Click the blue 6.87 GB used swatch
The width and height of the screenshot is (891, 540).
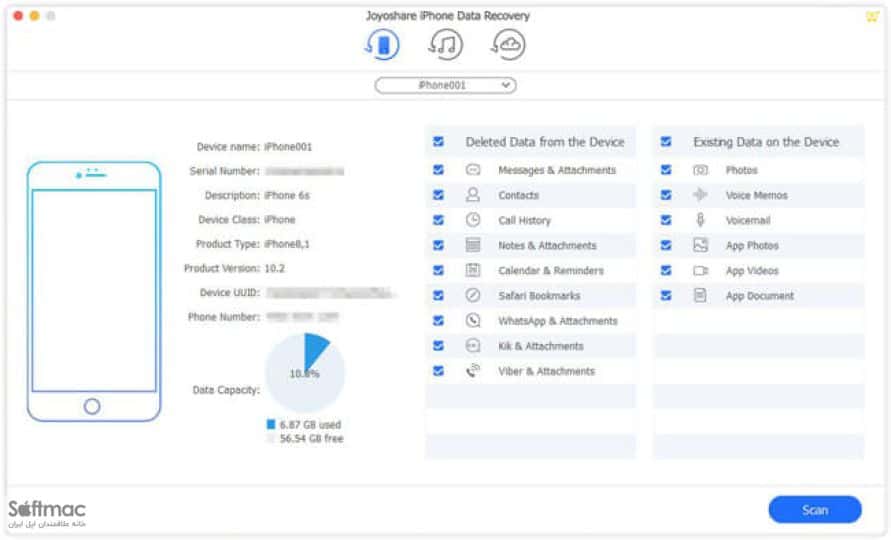[271, 424]
